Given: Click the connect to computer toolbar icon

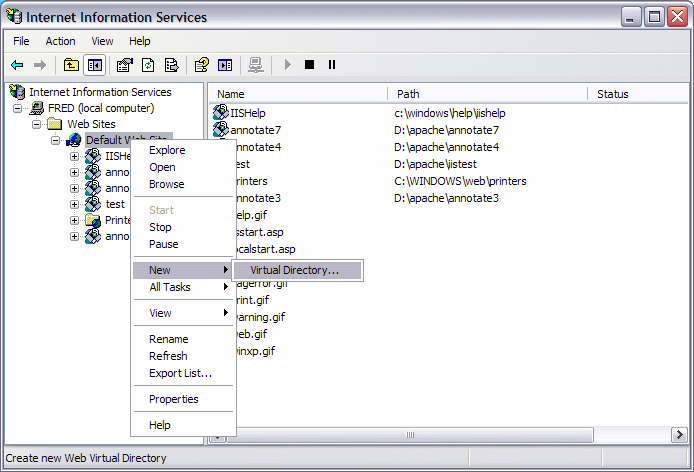Looking at the screenshot, I should (x=256, y=66).
